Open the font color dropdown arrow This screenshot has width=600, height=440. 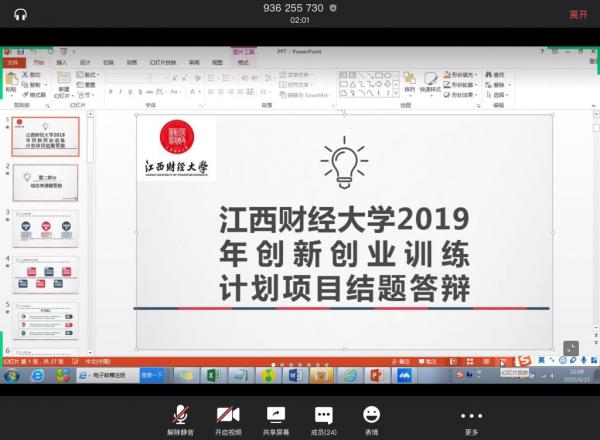pyautogui.click(x=199, y=91)
